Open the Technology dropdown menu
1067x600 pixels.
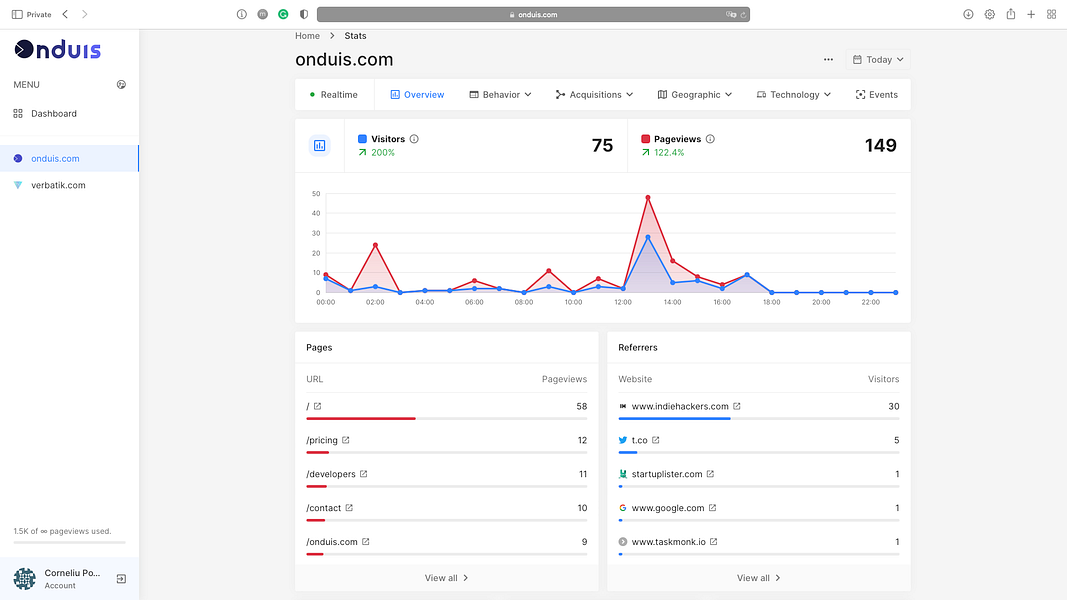tap(793, 94)
